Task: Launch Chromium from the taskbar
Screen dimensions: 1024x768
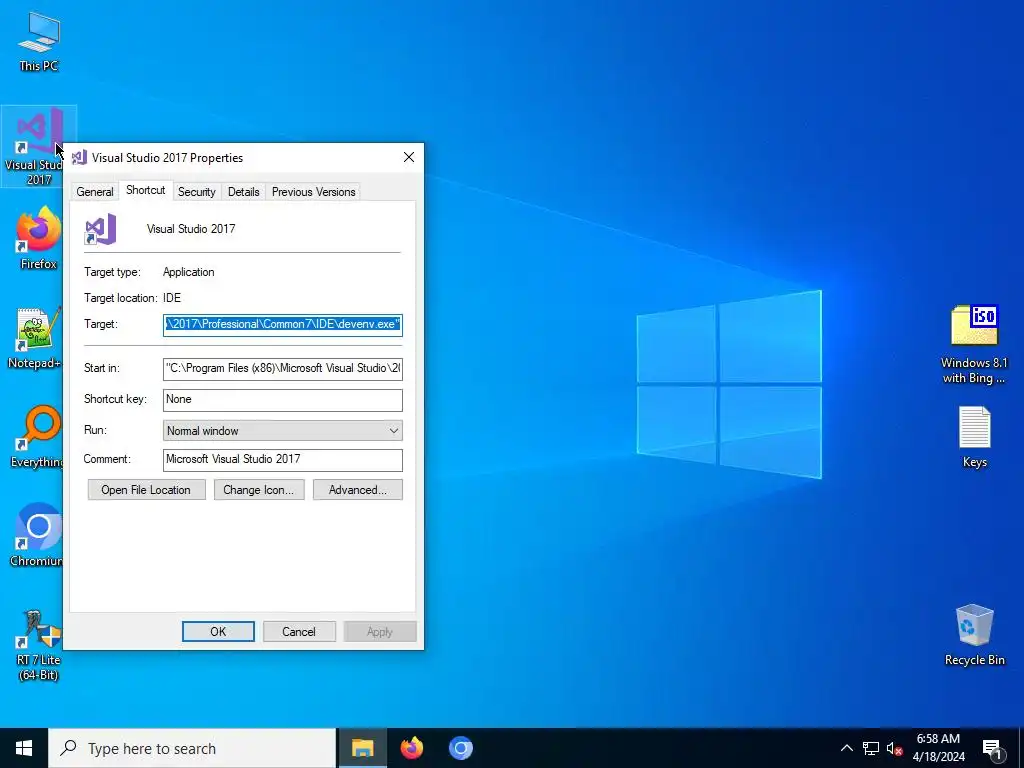Action: (460, 748)
